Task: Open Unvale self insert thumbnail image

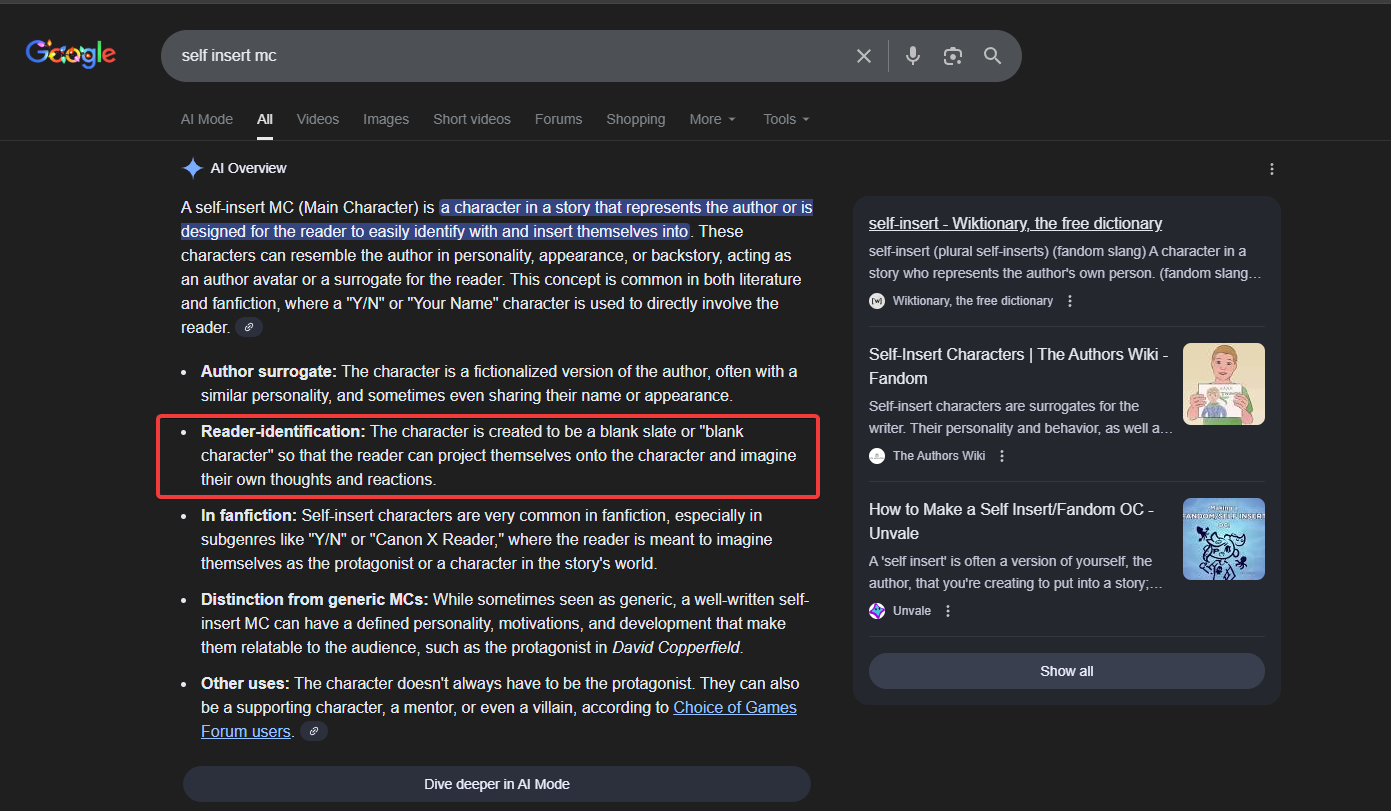Action: pyautogui.click(x=1224, y=539)
